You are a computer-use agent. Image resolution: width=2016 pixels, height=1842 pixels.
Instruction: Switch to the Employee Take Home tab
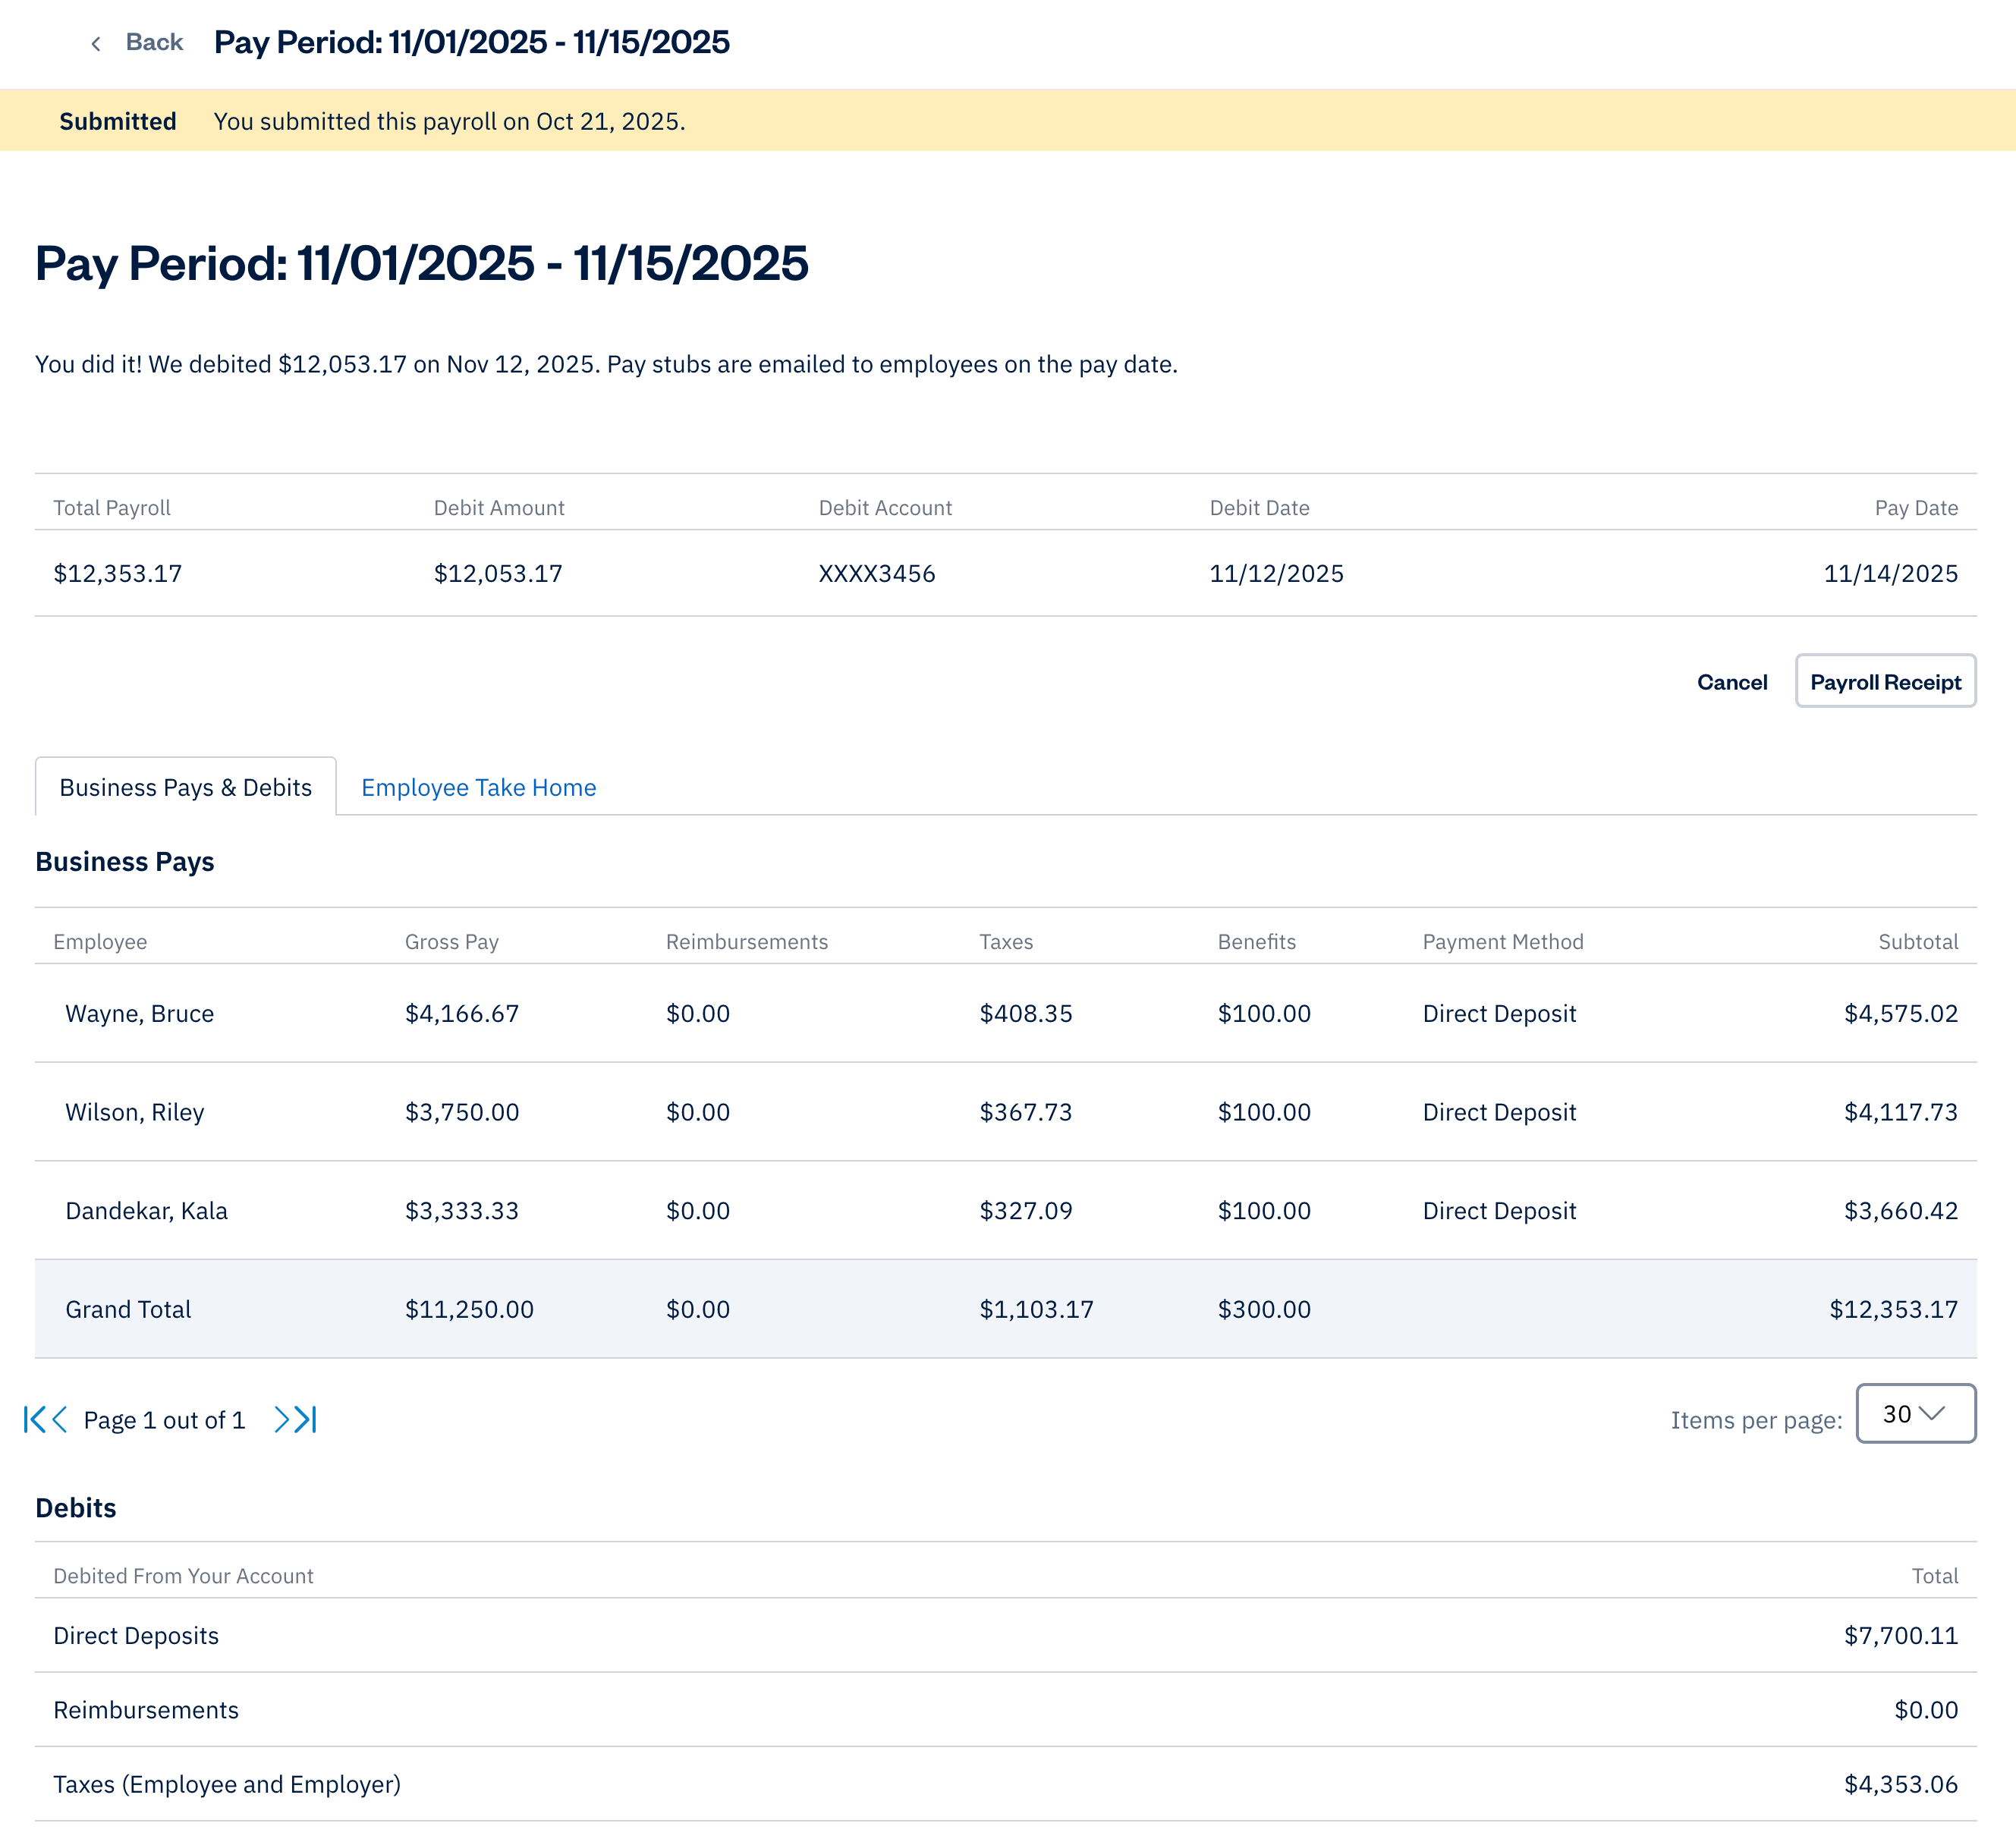[x=478, y=788]
